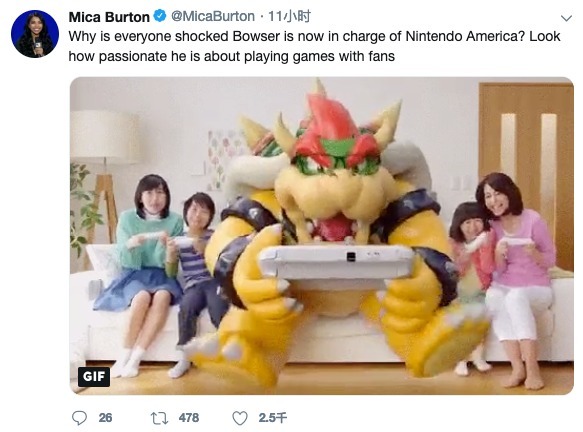583x432 pixels.
Task: Open Mica Burton's profile picture
Action: click(x=35, y=34)
